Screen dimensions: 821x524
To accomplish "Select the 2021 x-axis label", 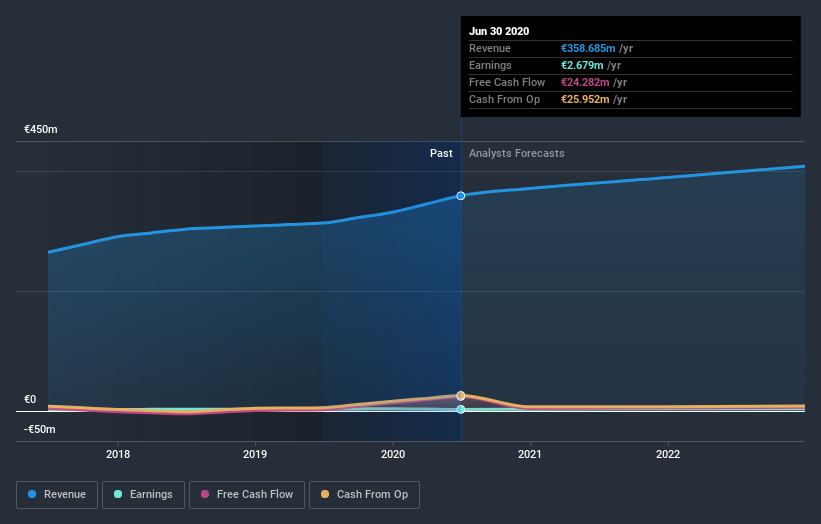I will (530, 454).
